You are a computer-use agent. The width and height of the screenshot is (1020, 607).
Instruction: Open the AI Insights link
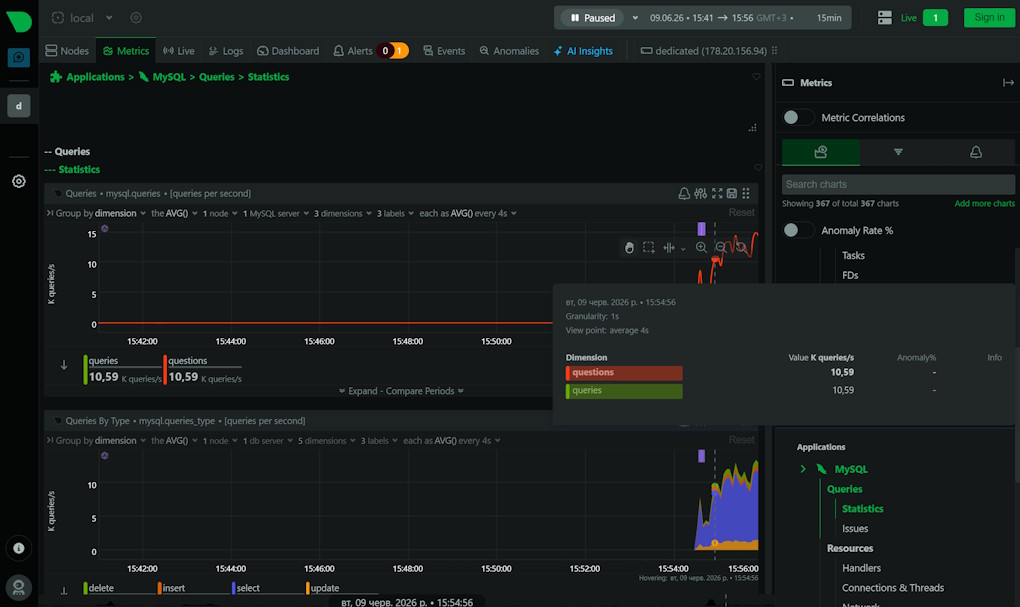click(584, 51)
